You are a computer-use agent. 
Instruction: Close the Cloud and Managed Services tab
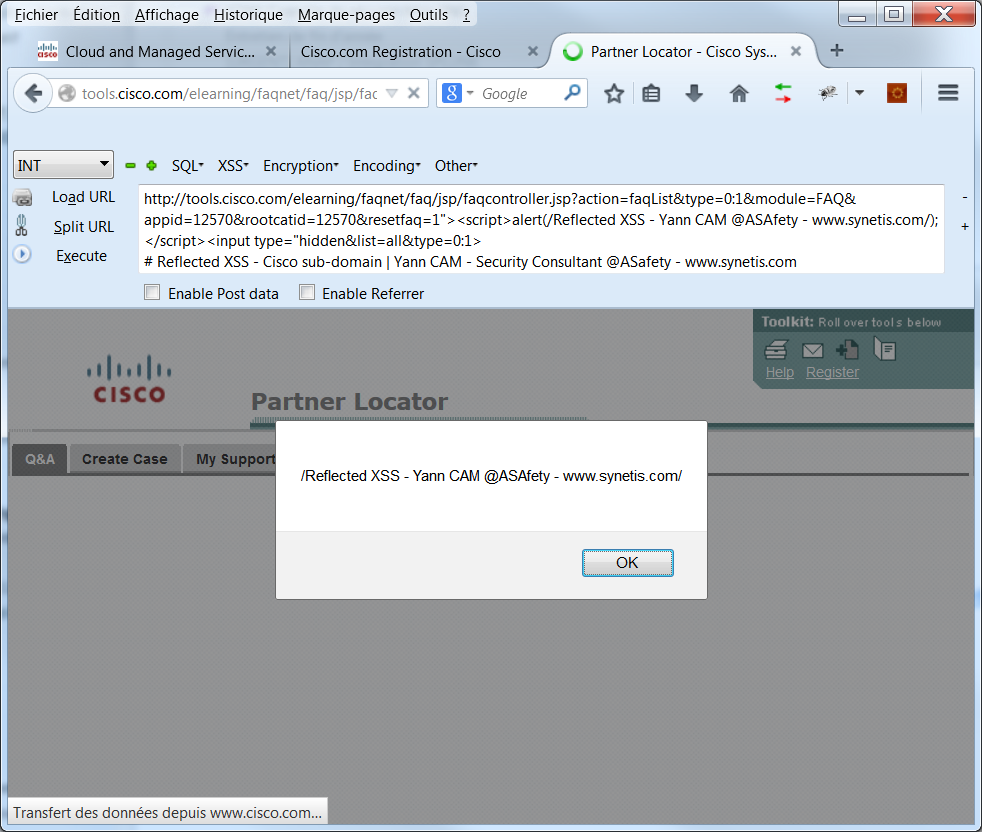coord(271,51)
